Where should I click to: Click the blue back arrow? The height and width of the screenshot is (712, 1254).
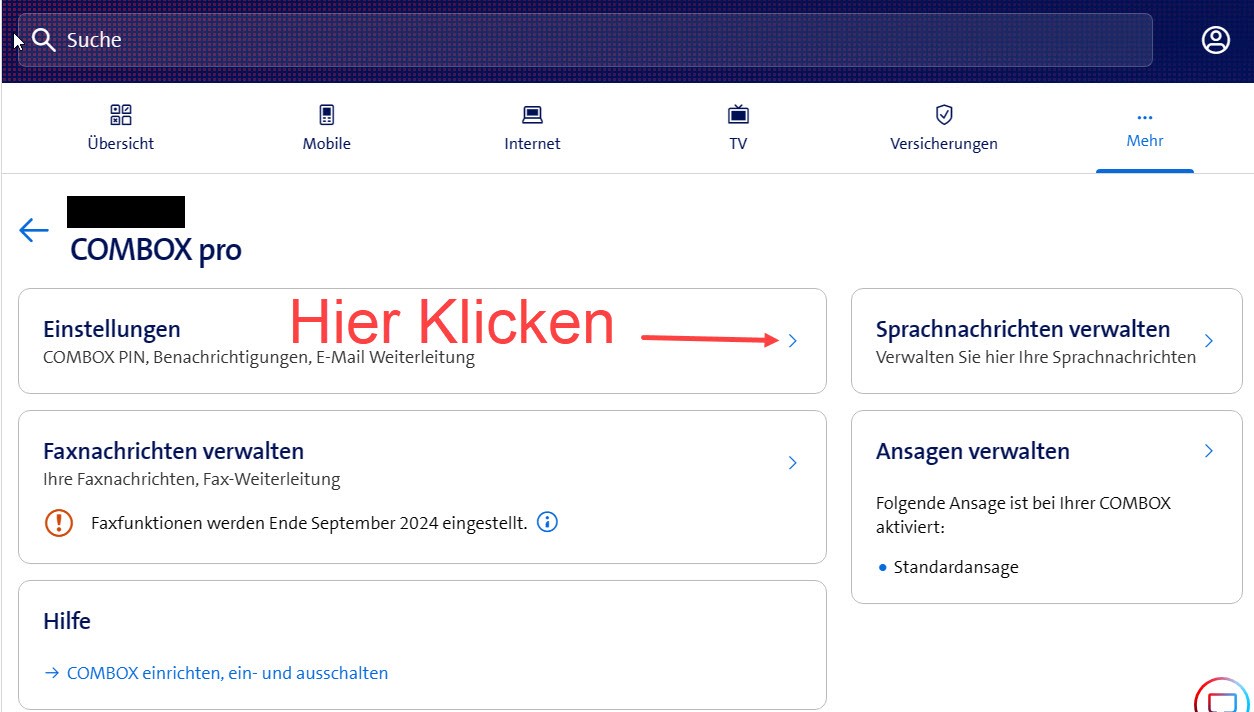click(33, 231)
